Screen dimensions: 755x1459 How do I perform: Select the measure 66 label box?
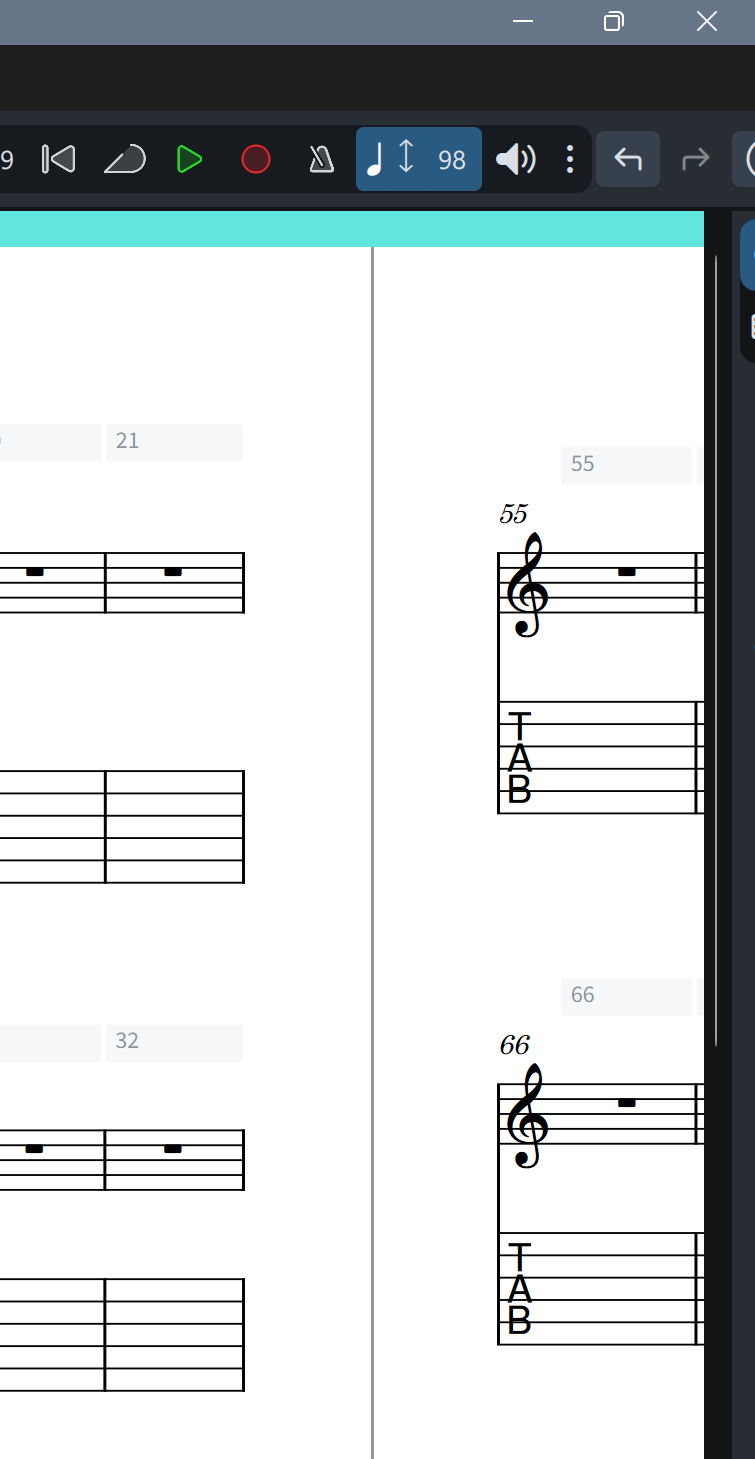tap(626, 996)
